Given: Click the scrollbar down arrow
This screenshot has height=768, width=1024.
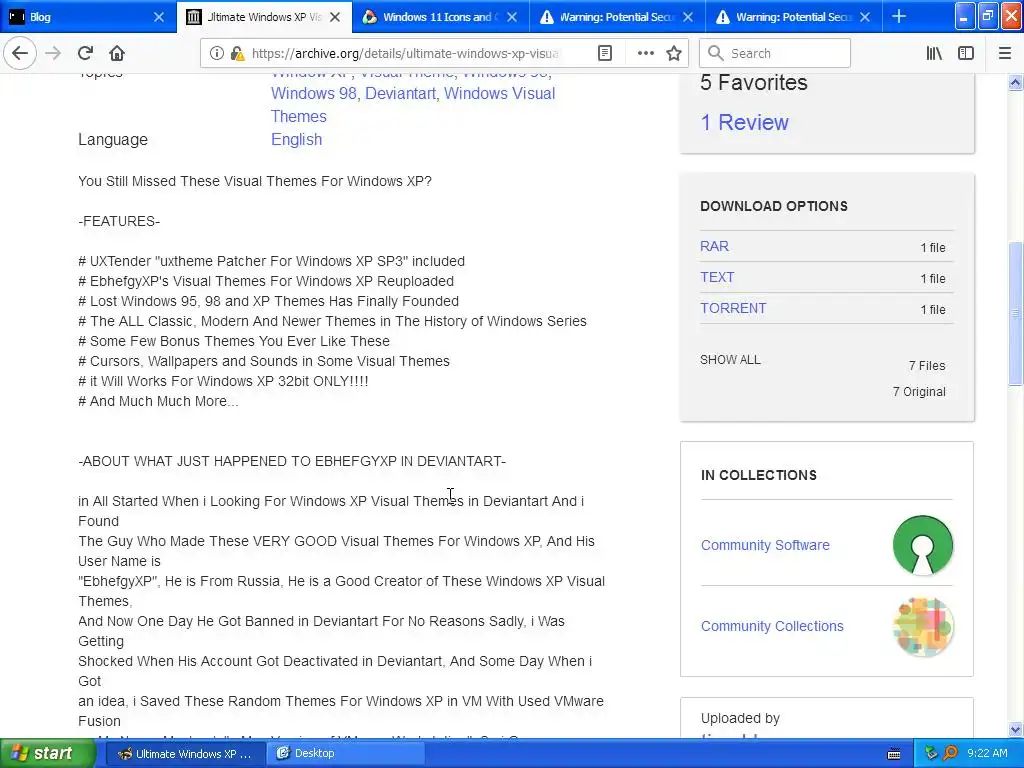Looking at the screenshot, I should click(x=1016, y=729).
